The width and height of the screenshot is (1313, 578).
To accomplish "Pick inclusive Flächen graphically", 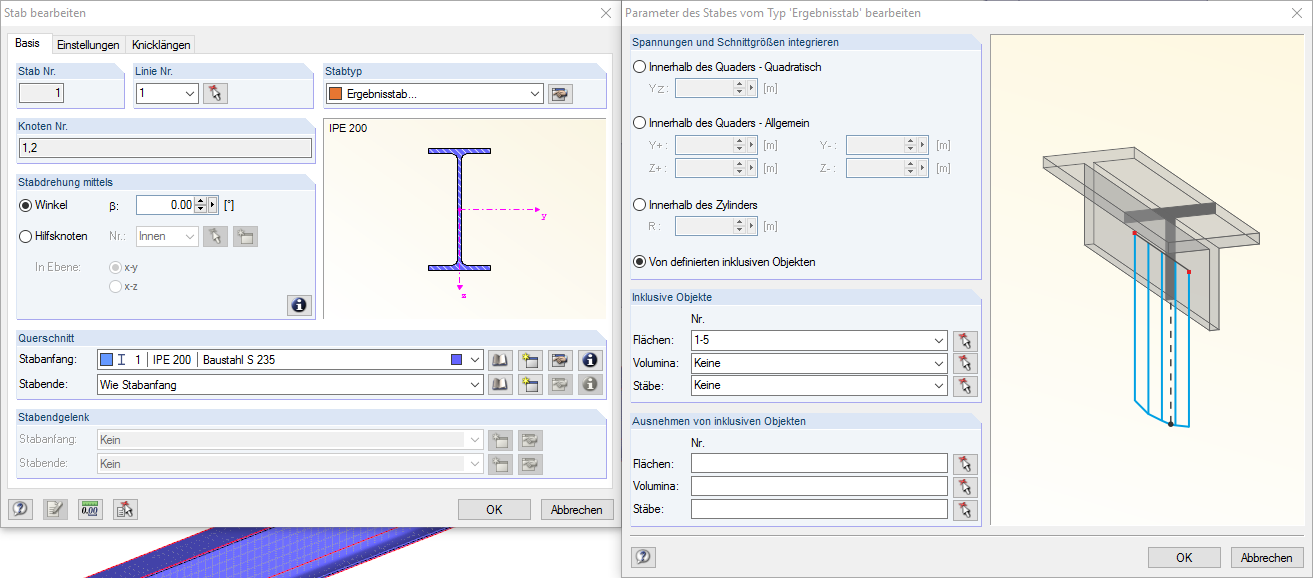I will click(965, 341).
